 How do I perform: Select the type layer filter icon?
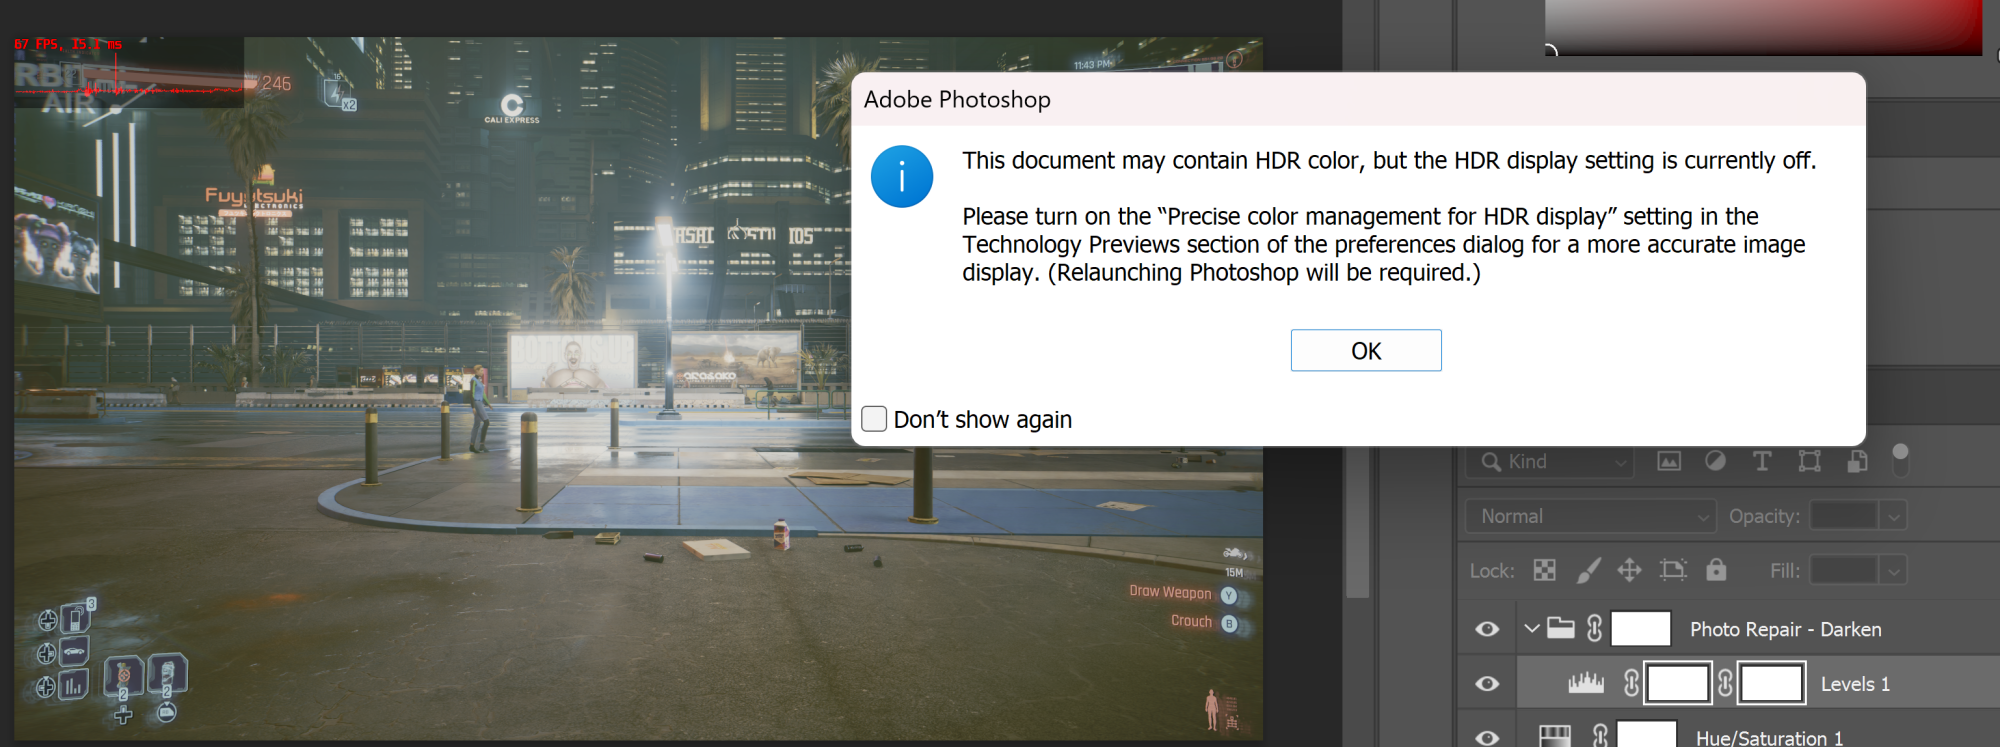pos(1762,461)
